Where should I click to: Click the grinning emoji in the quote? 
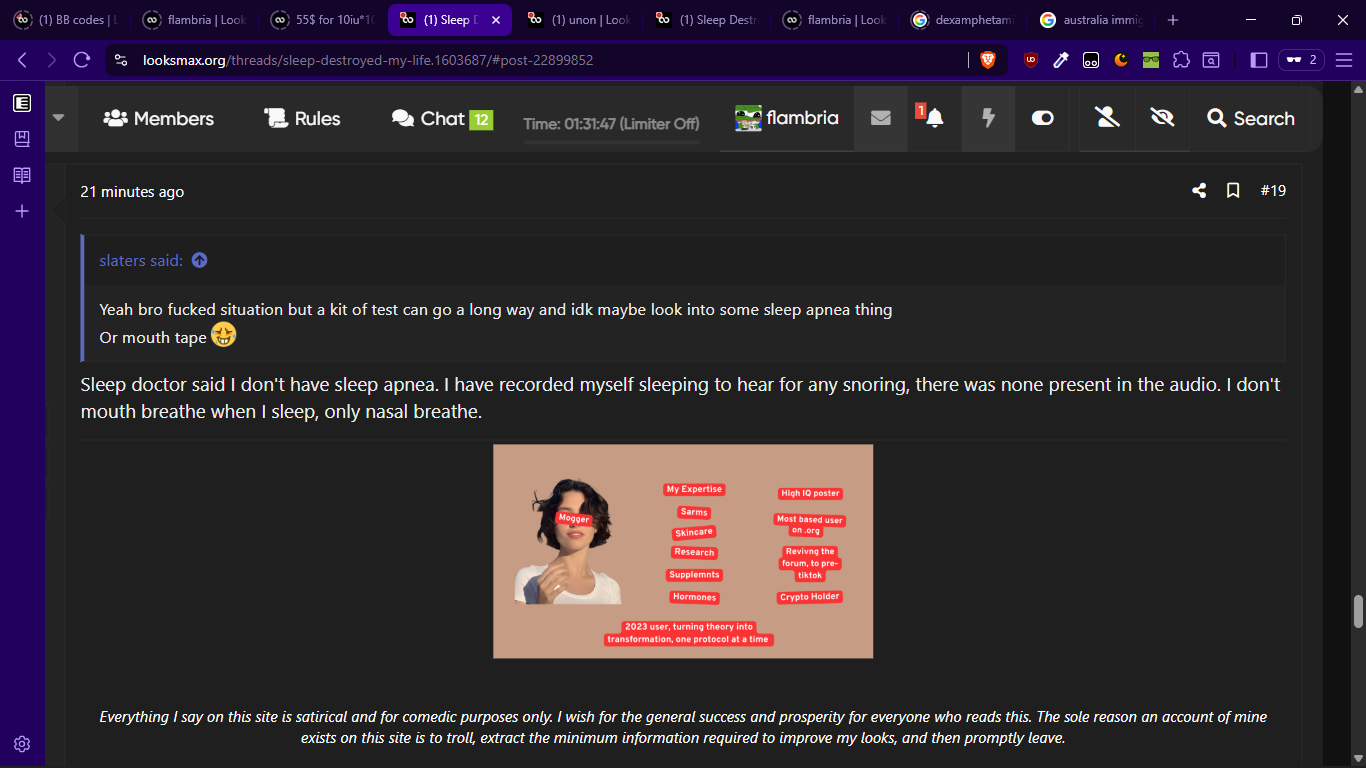click(223, 335)
